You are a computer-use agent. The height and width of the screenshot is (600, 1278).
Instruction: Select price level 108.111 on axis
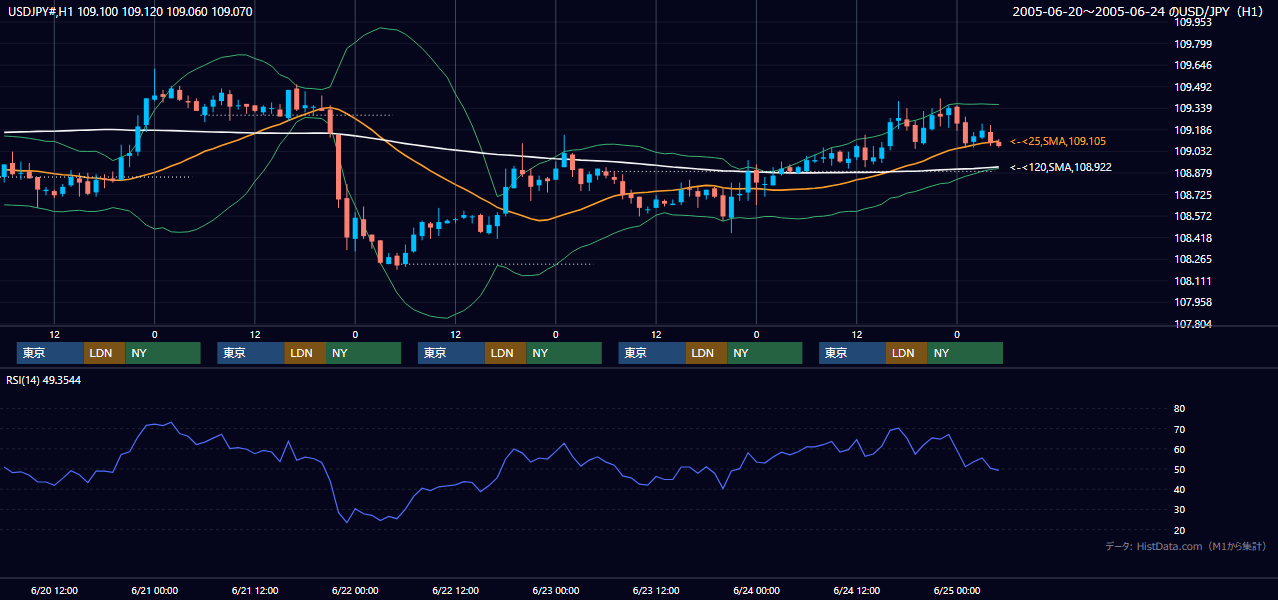click(x=1193, y=281)
